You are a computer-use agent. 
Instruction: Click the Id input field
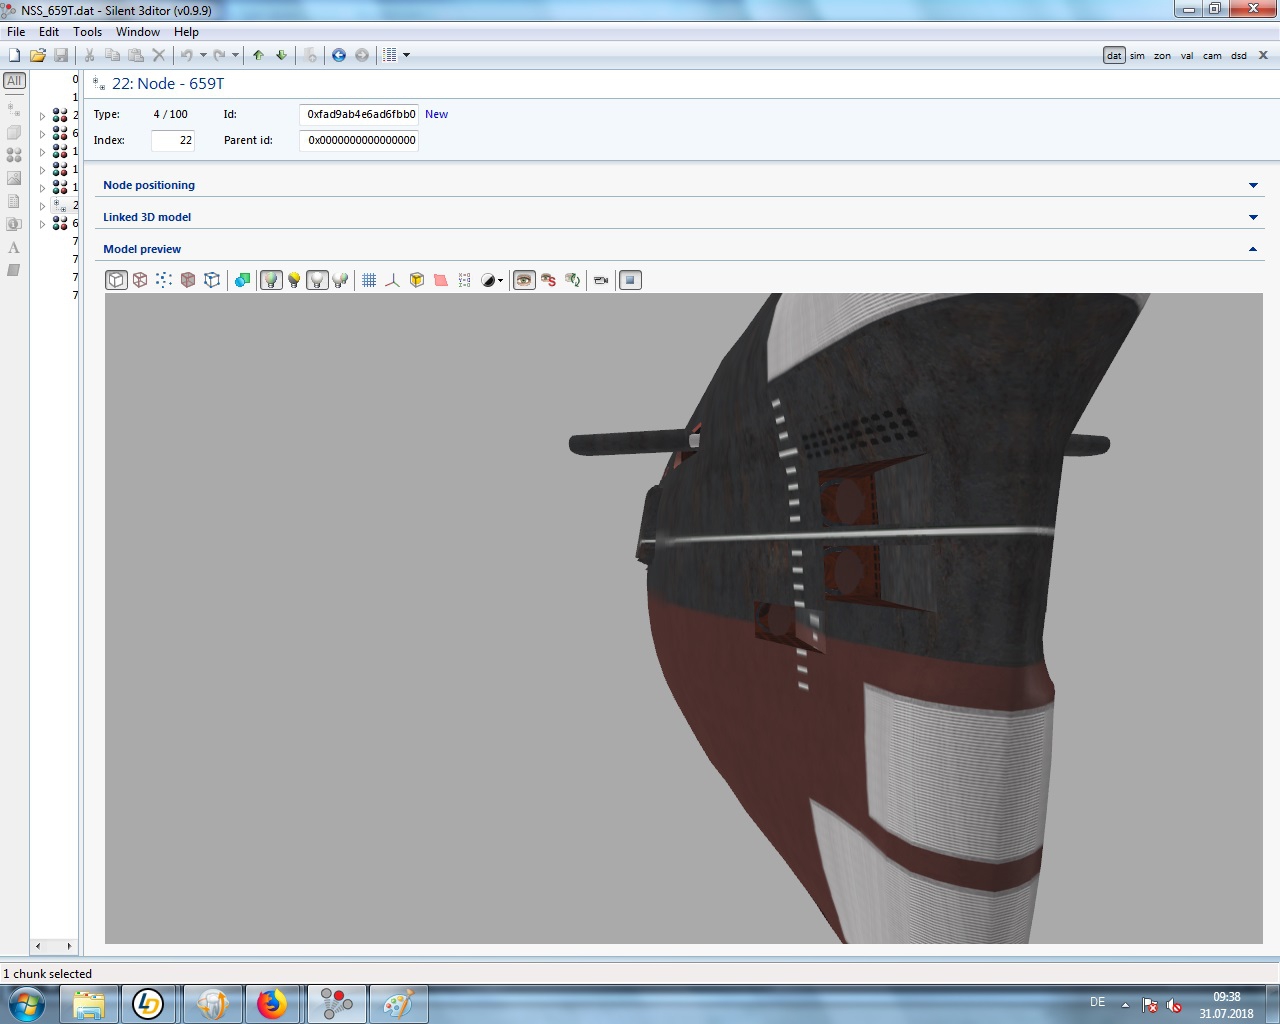point(359,114)
